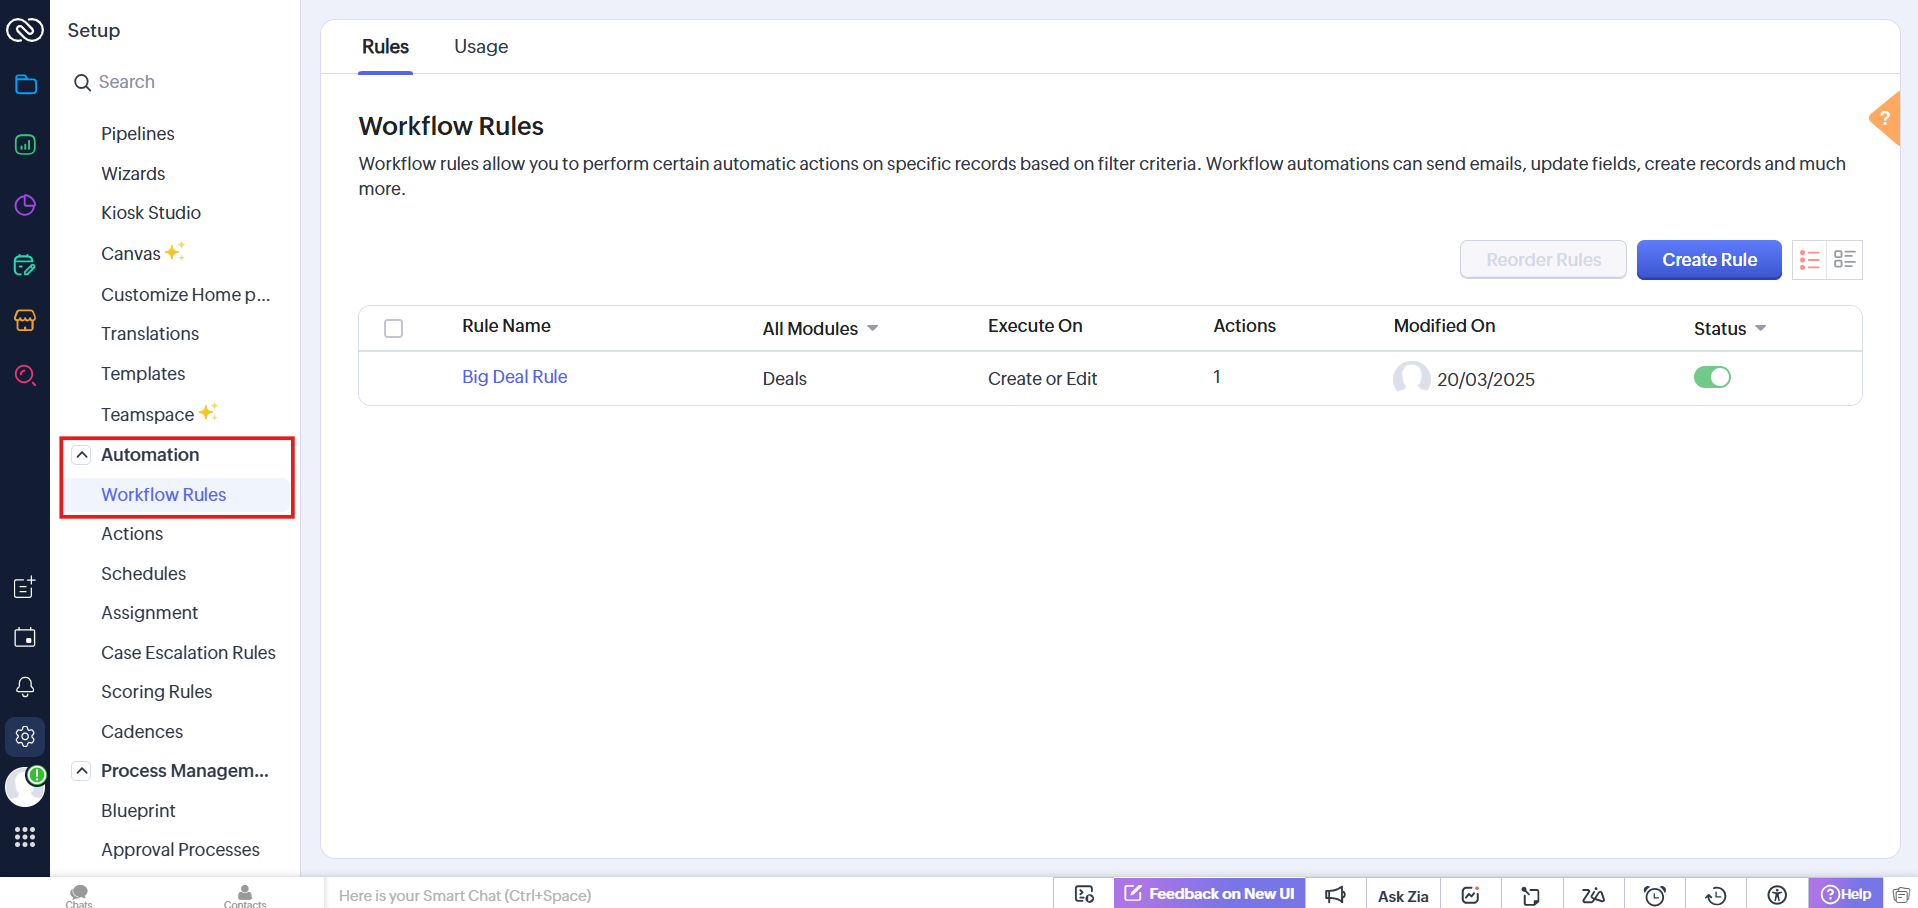The image size is (1918, 908).
Task: Open Approval Processes in sidebar
Action: [x=180, y=850]
